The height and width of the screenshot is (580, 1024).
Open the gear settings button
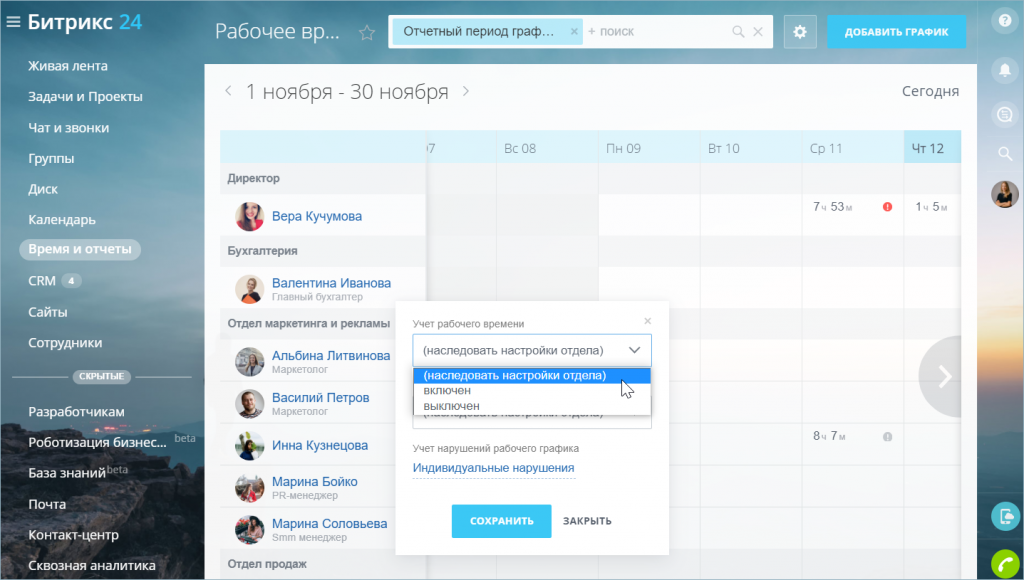pos(800,31)
